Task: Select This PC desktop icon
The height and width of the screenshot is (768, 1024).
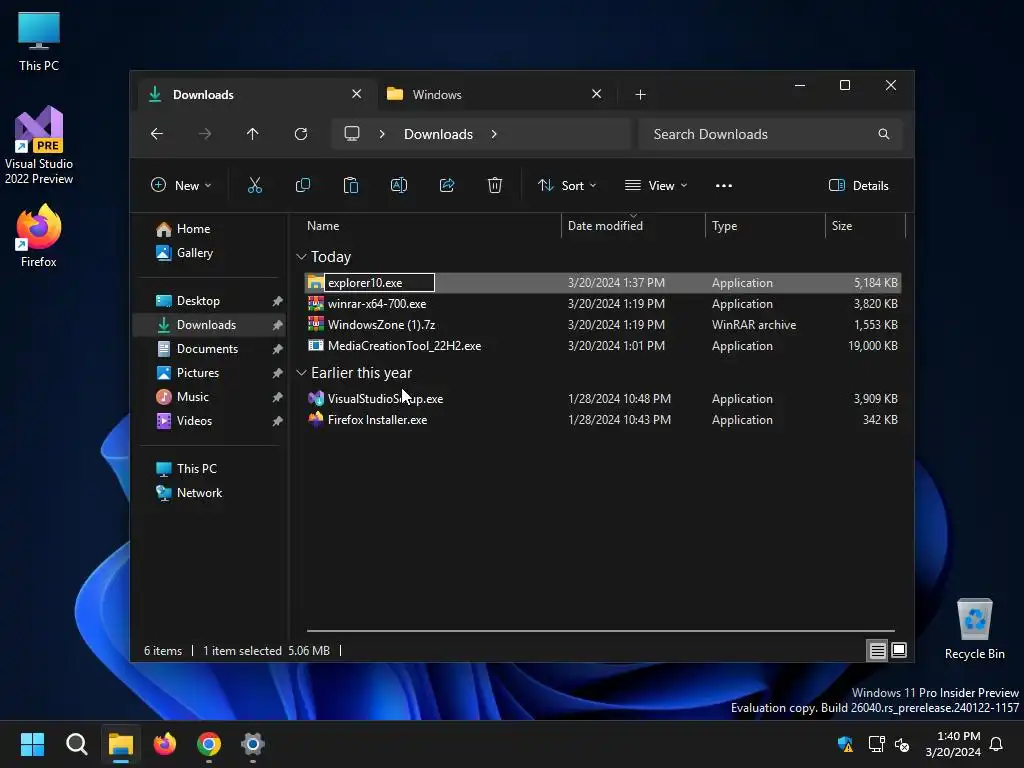Action: 39,41
